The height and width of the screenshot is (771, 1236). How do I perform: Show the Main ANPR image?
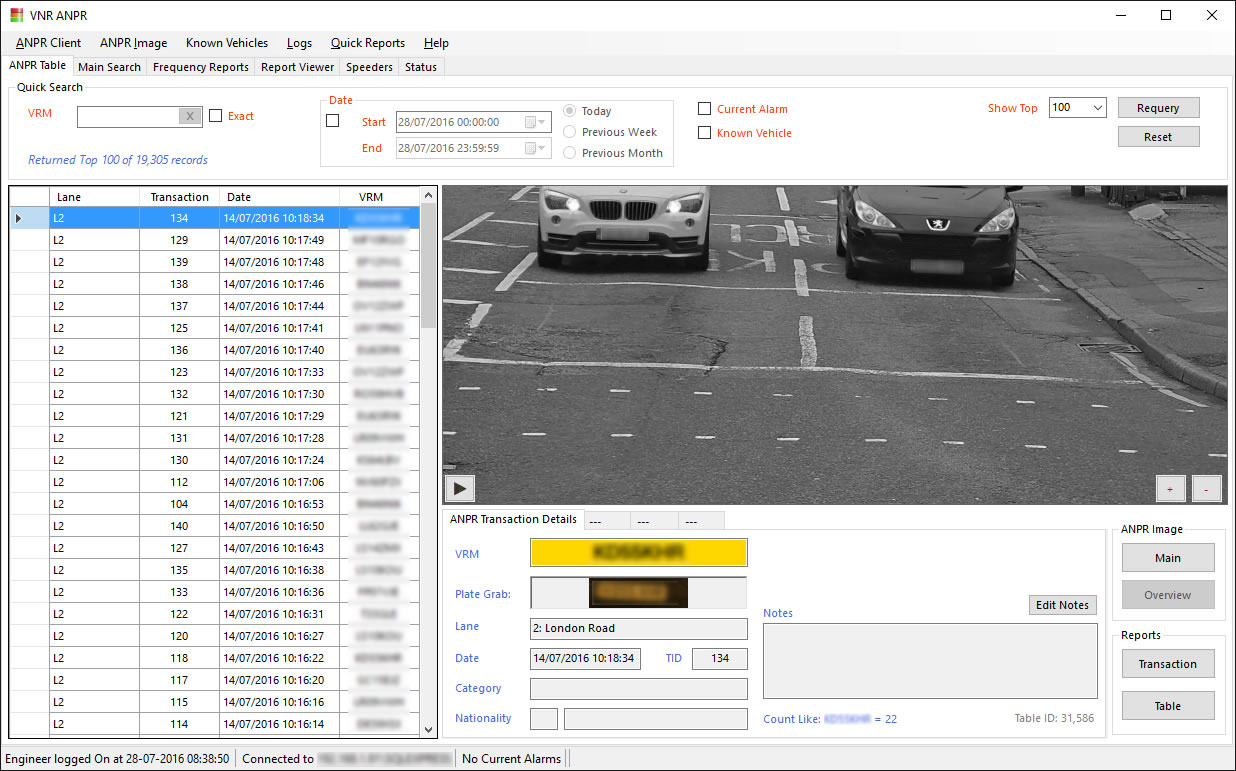click(1168, 558)
